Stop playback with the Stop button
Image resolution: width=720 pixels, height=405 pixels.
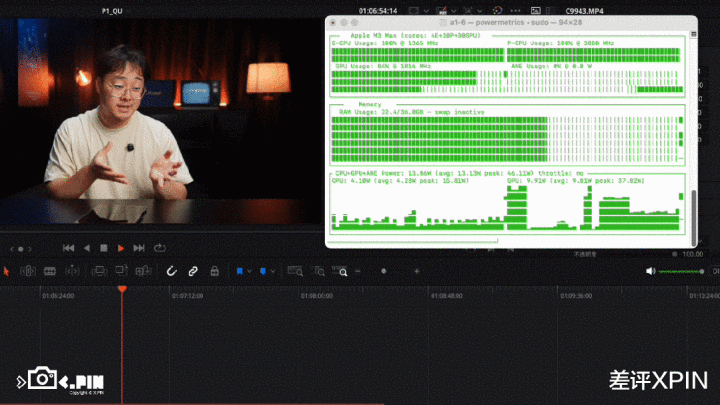(103, 248)
